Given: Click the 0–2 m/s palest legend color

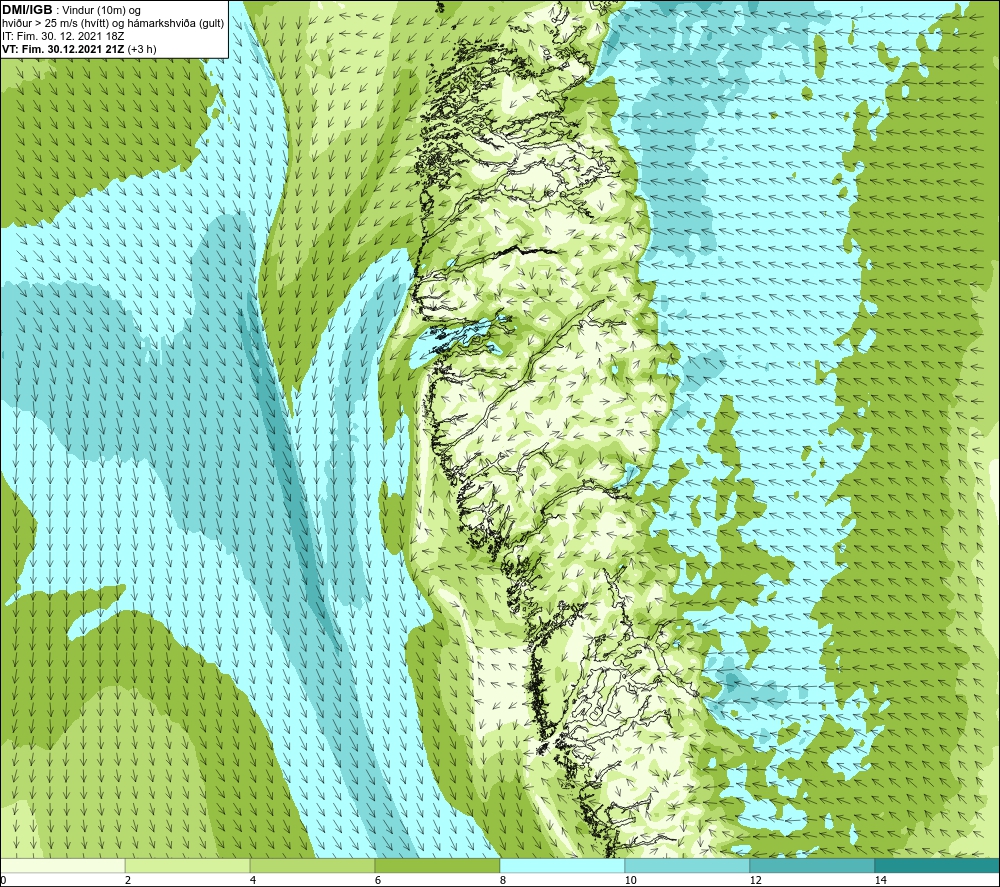Looking at the screenshot, I should pos(62,865).
